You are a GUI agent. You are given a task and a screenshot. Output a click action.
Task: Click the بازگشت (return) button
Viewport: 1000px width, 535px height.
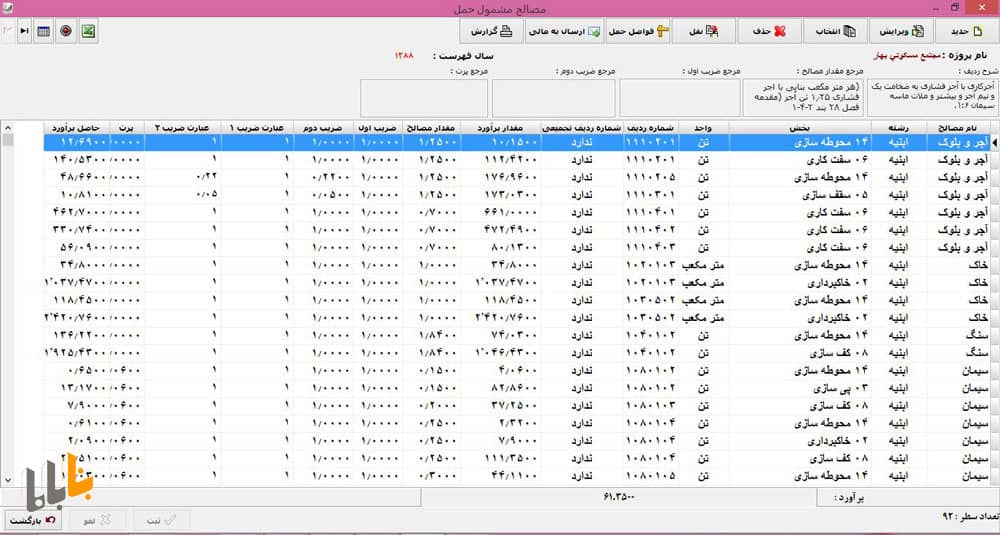[x=33, y=520]
